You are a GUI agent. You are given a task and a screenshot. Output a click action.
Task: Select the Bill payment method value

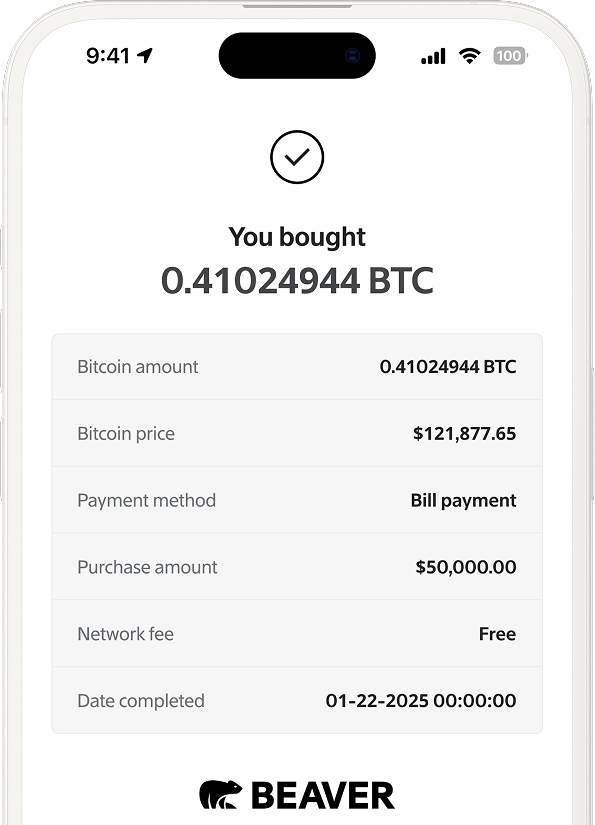[464, 500]
